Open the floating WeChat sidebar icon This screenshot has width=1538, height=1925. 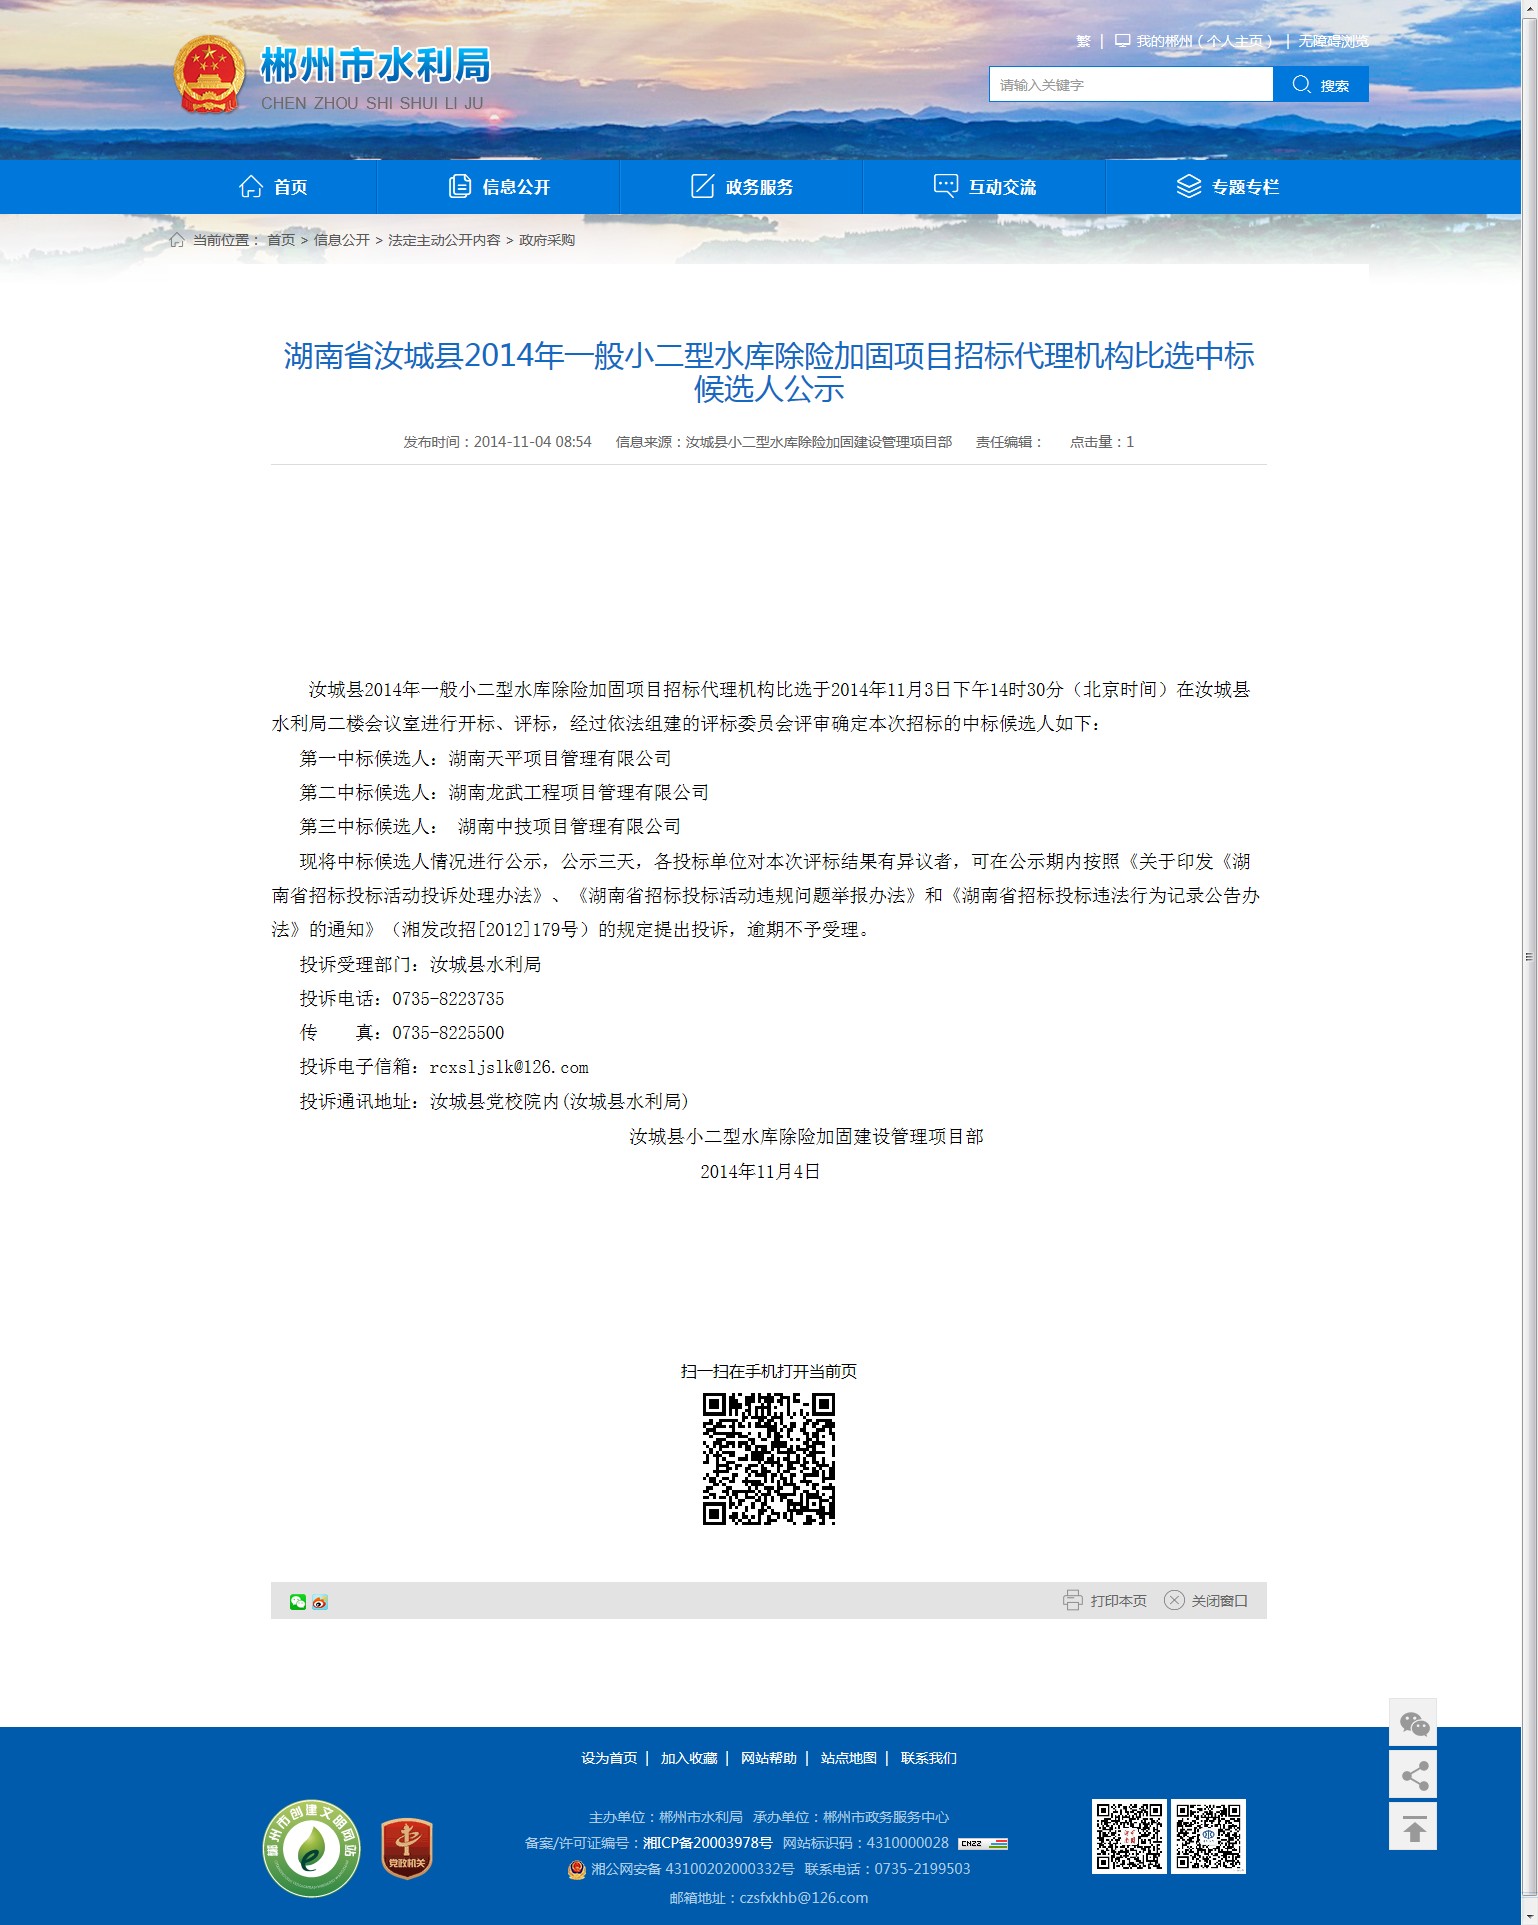[1413, 1723]
